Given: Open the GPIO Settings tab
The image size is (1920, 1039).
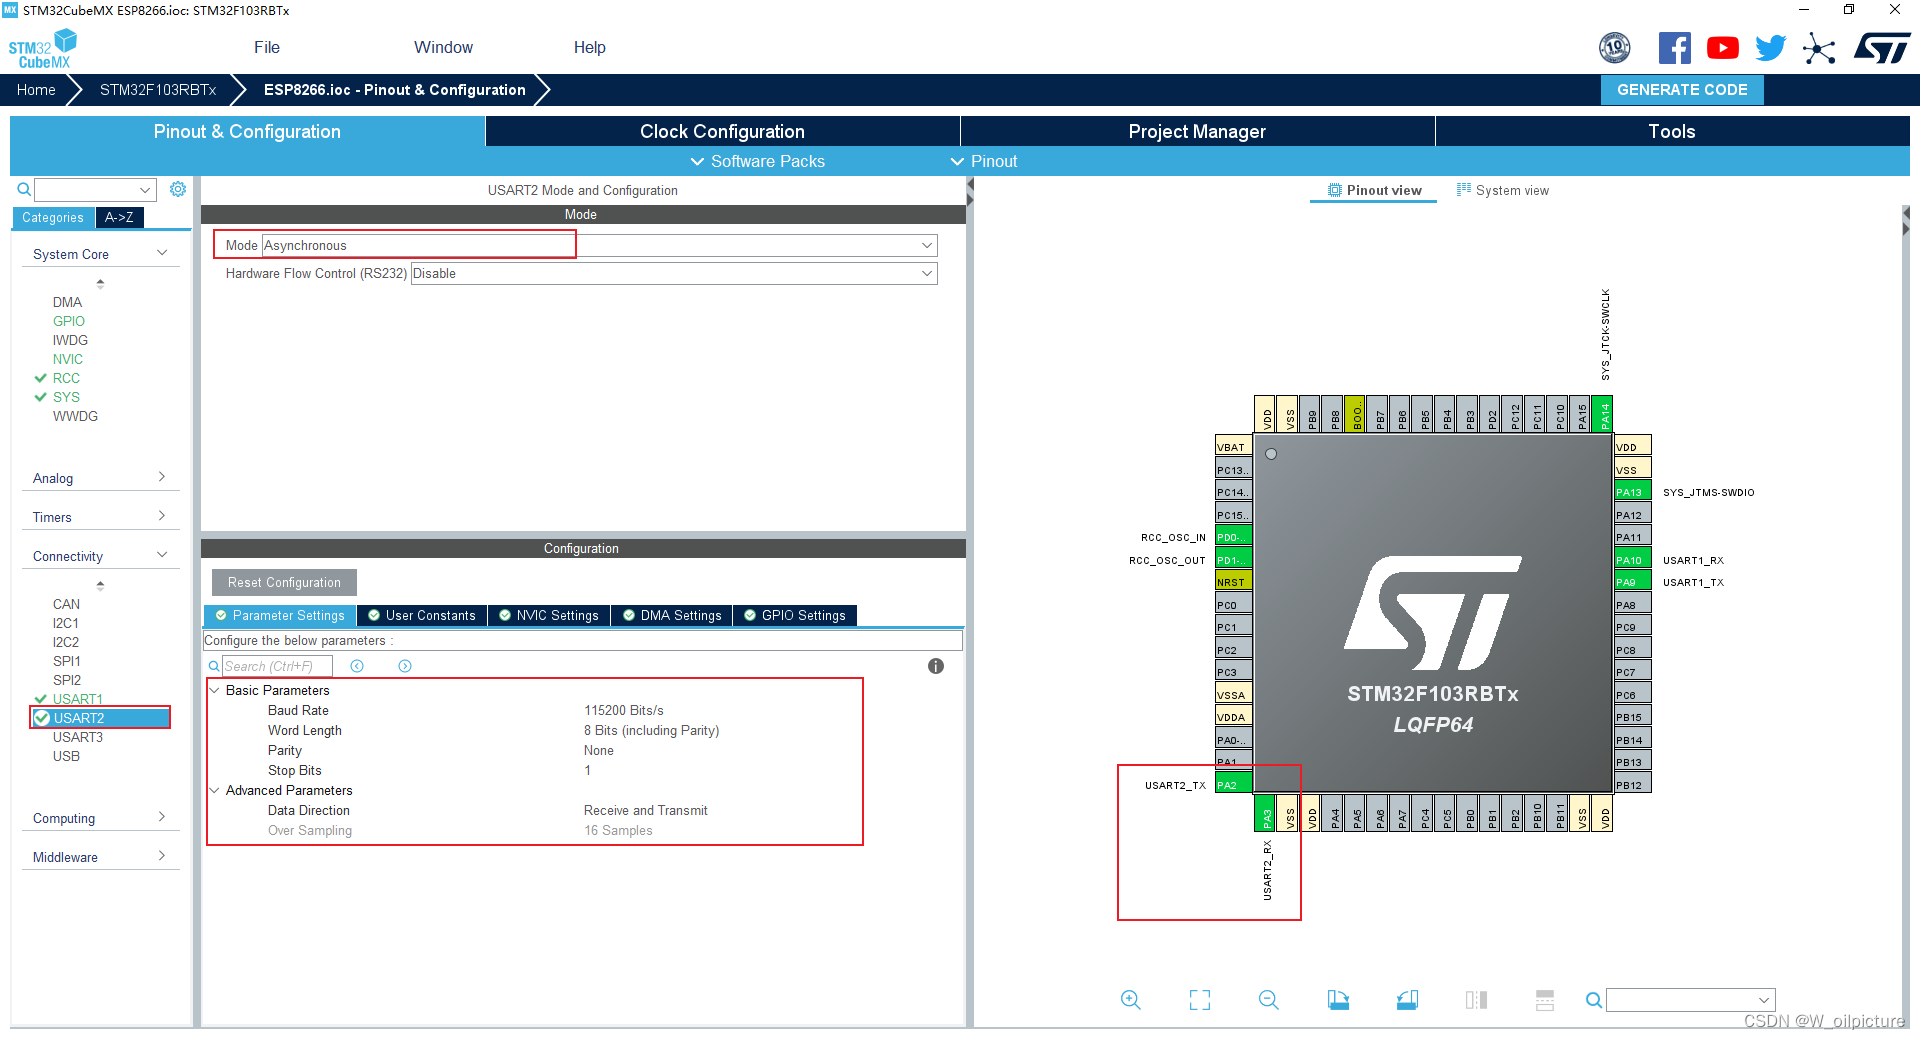Looking at the screenshot, I should tap(795, 615).
